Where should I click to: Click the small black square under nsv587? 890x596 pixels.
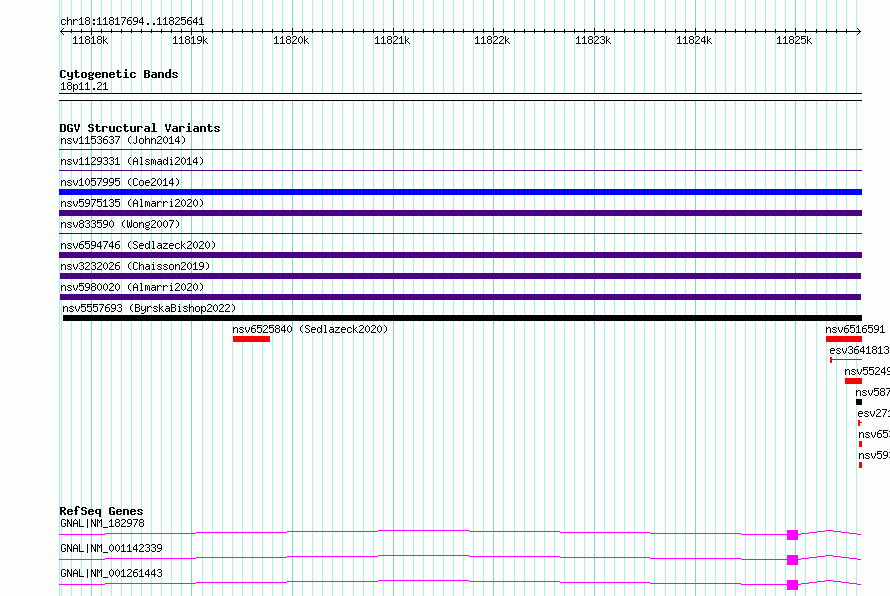coord(859,402)
